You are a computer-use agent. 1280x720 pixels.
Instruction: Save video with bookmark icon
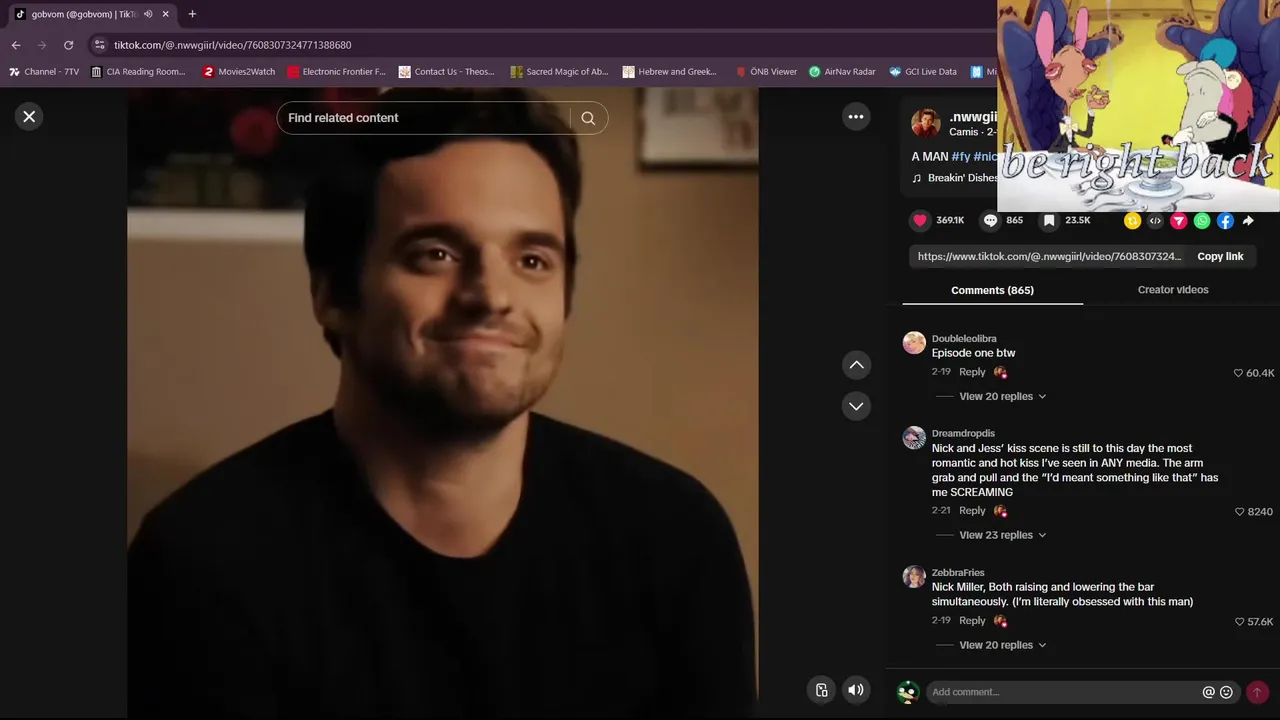point(1049,221)
